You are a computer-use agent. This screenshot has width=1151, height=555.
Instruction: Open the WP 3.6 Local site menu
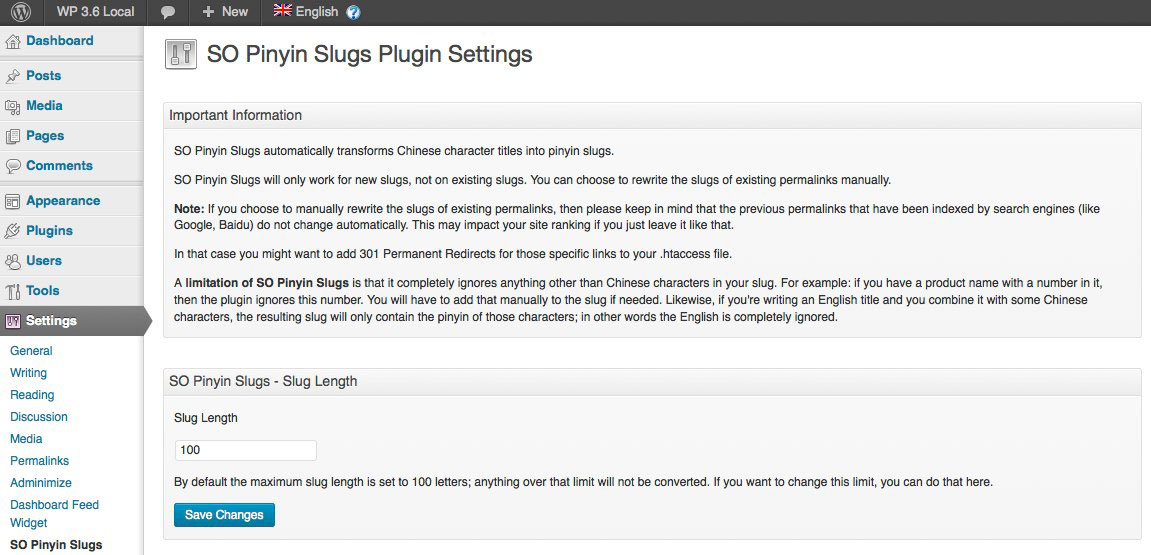tap(96, 12)
